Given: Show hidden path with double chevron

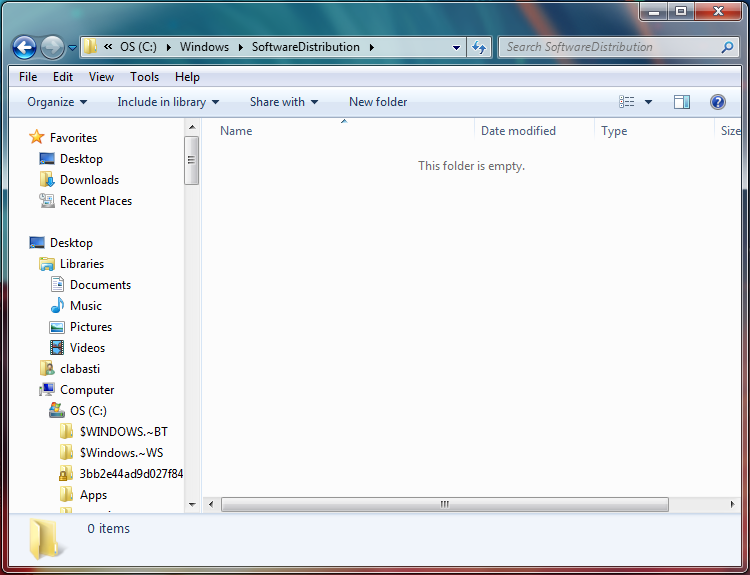Looking at the screenshot, I should pyautogui.click(x=108, y=46).
